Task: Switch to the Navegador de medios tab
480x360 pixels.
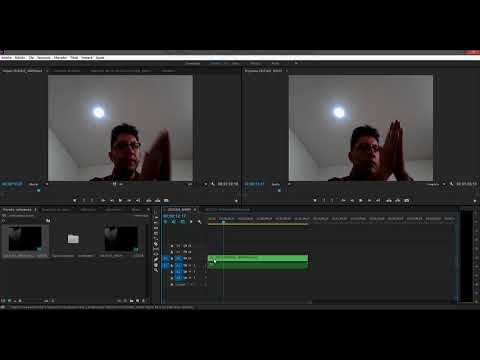Action: click(57, 210)
